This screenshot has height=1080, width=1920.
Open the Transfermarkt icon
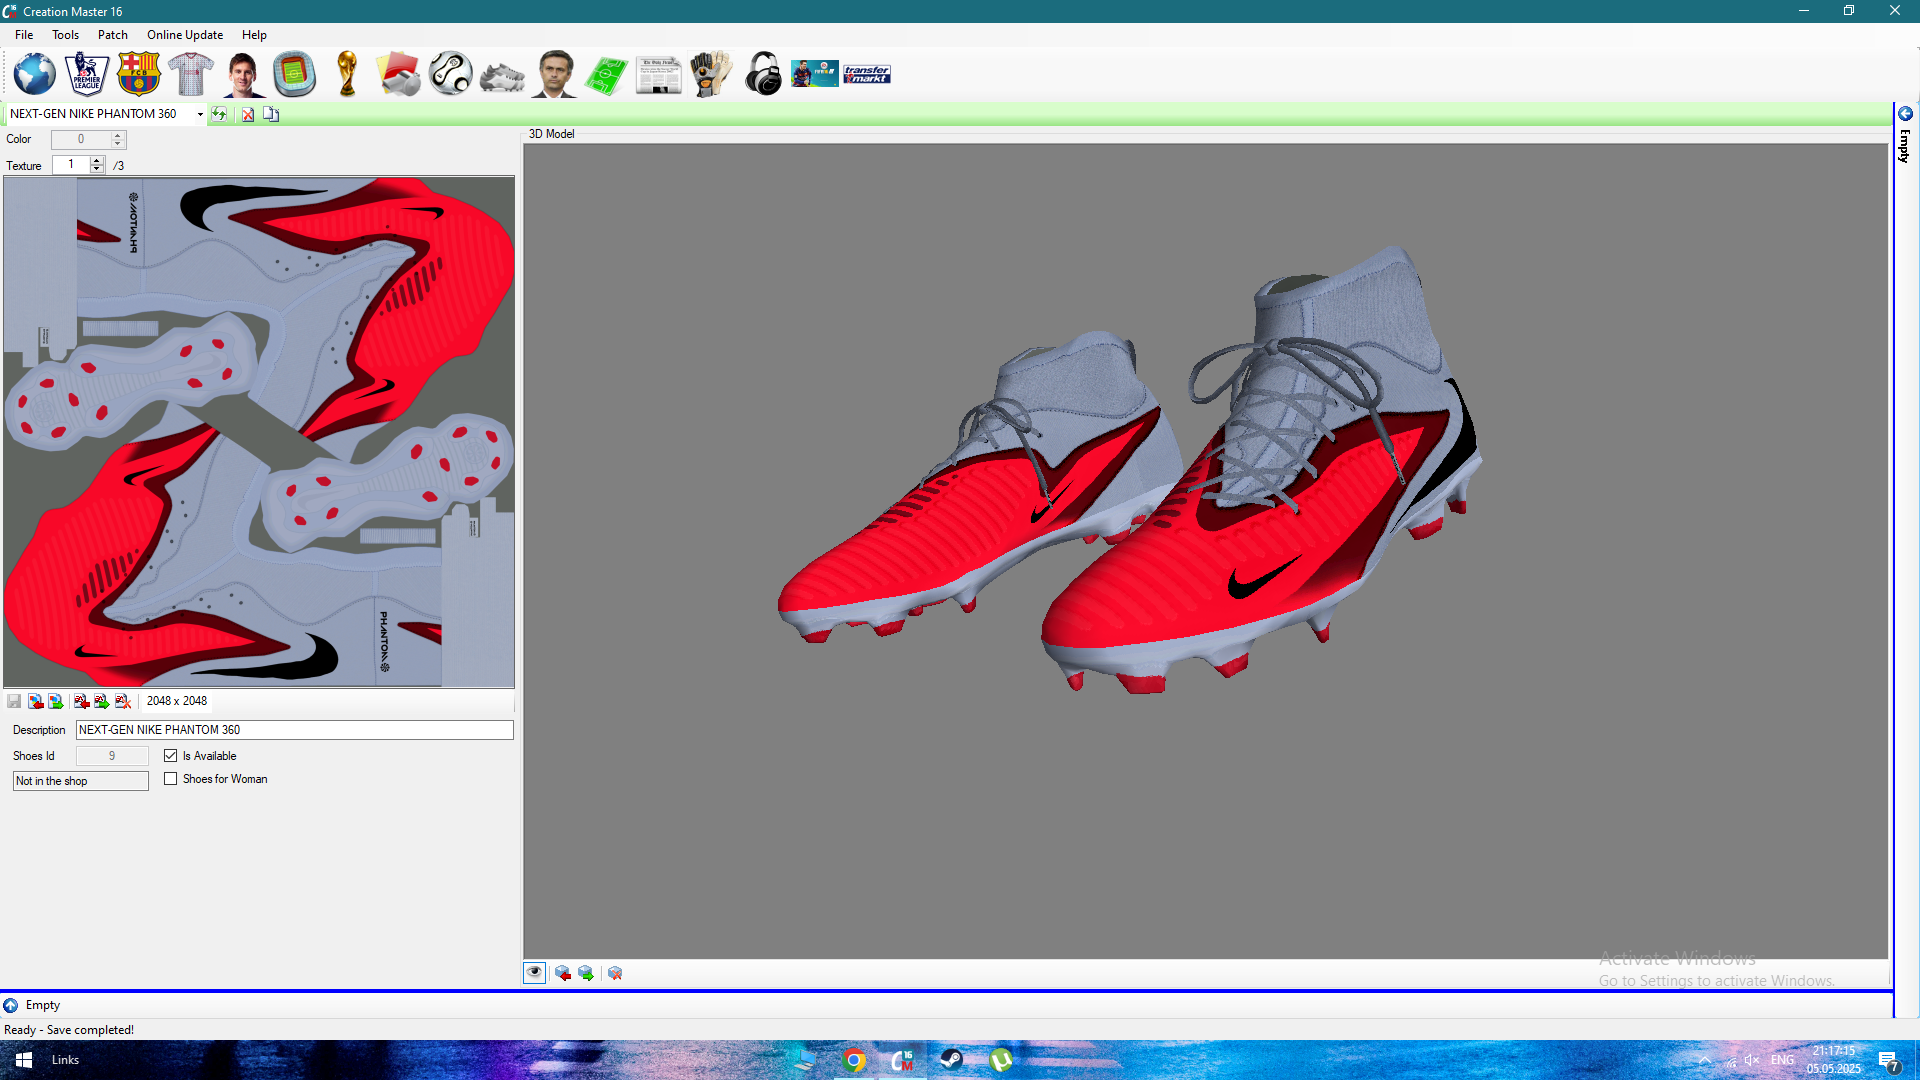click(867, 74)
